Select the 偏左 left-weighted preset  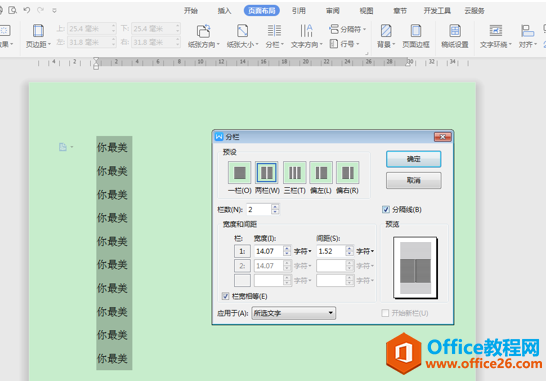[321, 172]
